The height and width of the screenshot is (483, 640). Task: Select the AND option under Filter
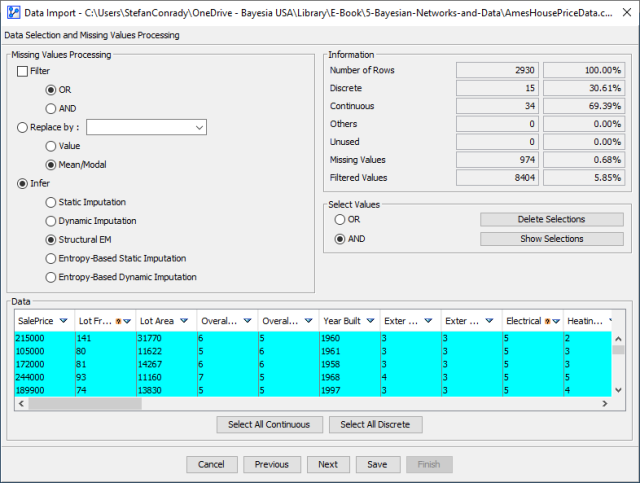pos(51,109)
